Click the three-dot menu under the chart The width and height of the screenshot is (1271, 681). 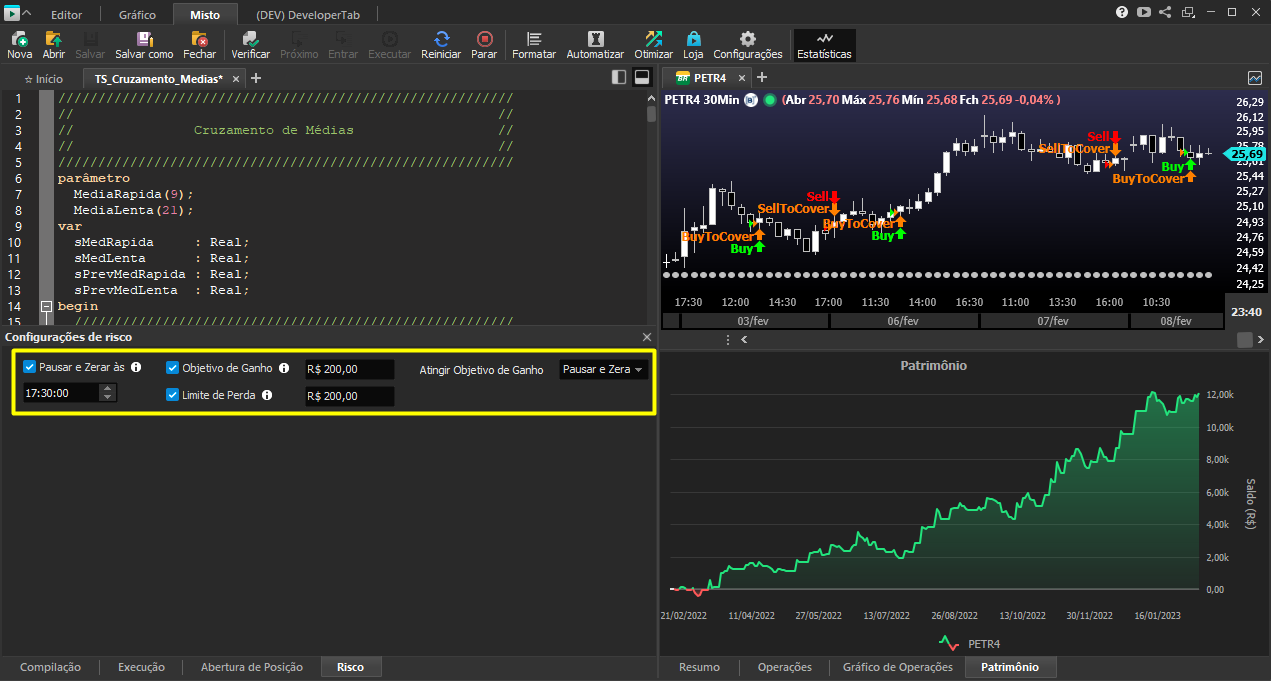[x=728, y=340]
